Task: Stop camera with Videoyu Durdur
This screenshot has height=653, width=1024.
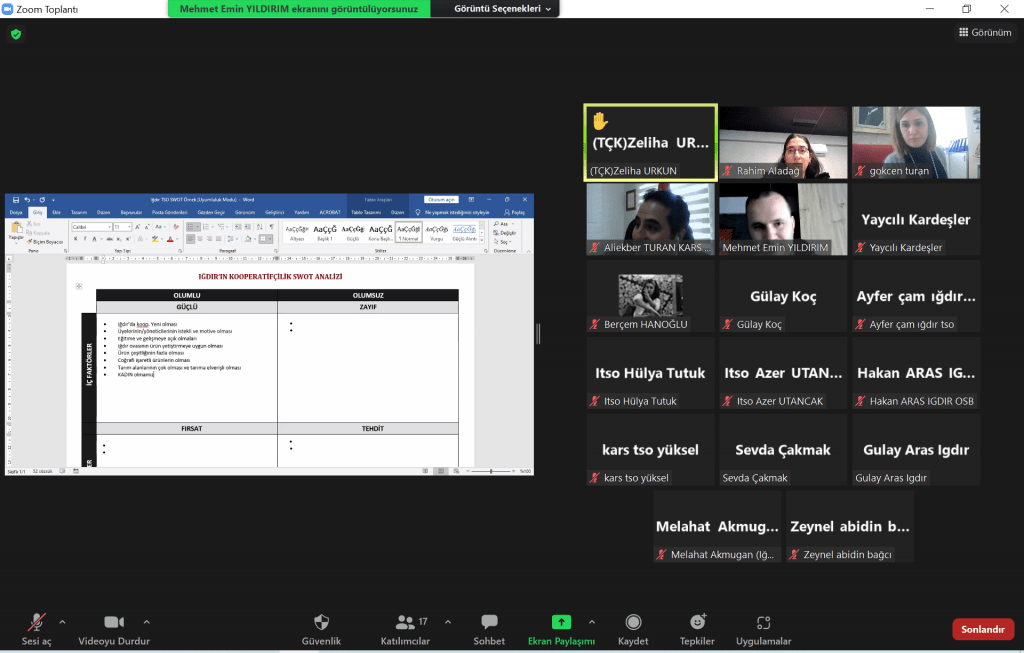Action: 113,623
